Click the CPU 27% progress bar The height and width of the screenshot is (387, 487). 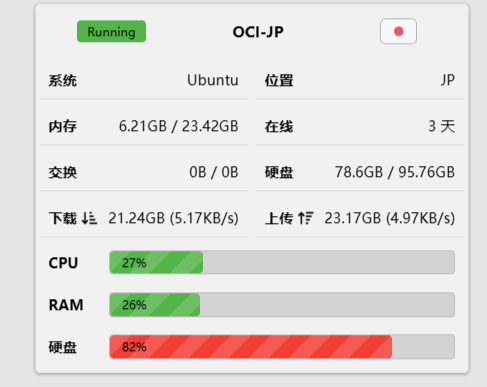282,262
